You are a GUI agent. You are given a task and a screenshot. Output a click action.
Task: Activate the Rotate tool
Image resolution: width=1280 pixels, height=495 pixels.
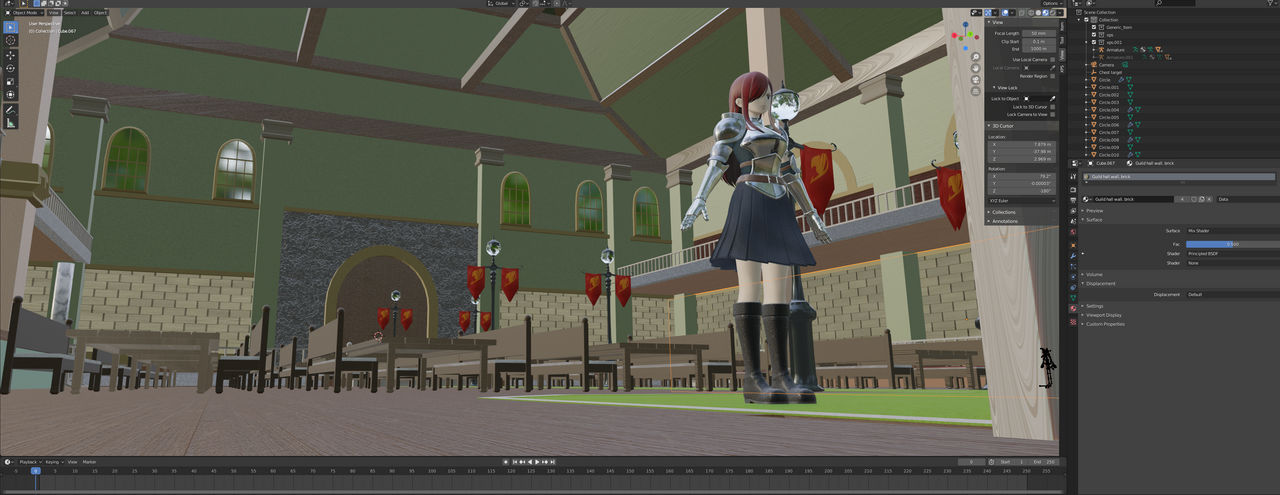click(x=10, y=68)
